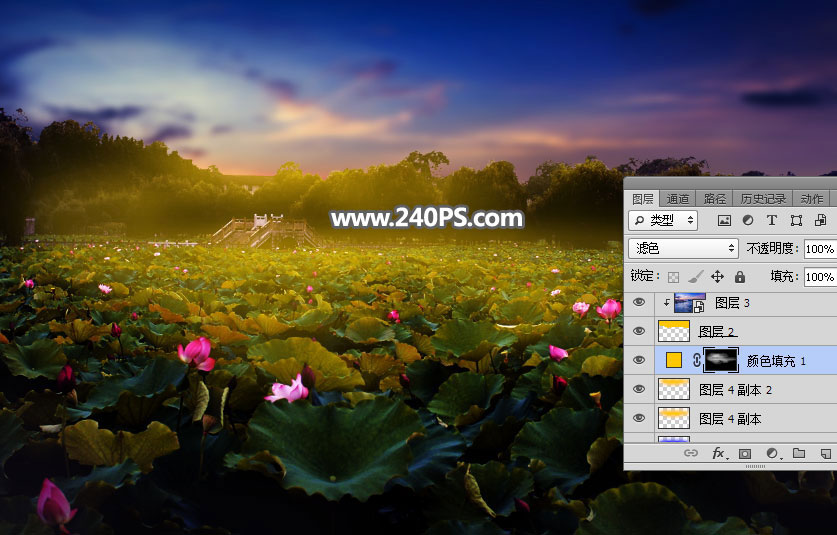
Task: Hide the 颜色填充 1 layer
Action: pyautogui.click(x=638, y=360)
